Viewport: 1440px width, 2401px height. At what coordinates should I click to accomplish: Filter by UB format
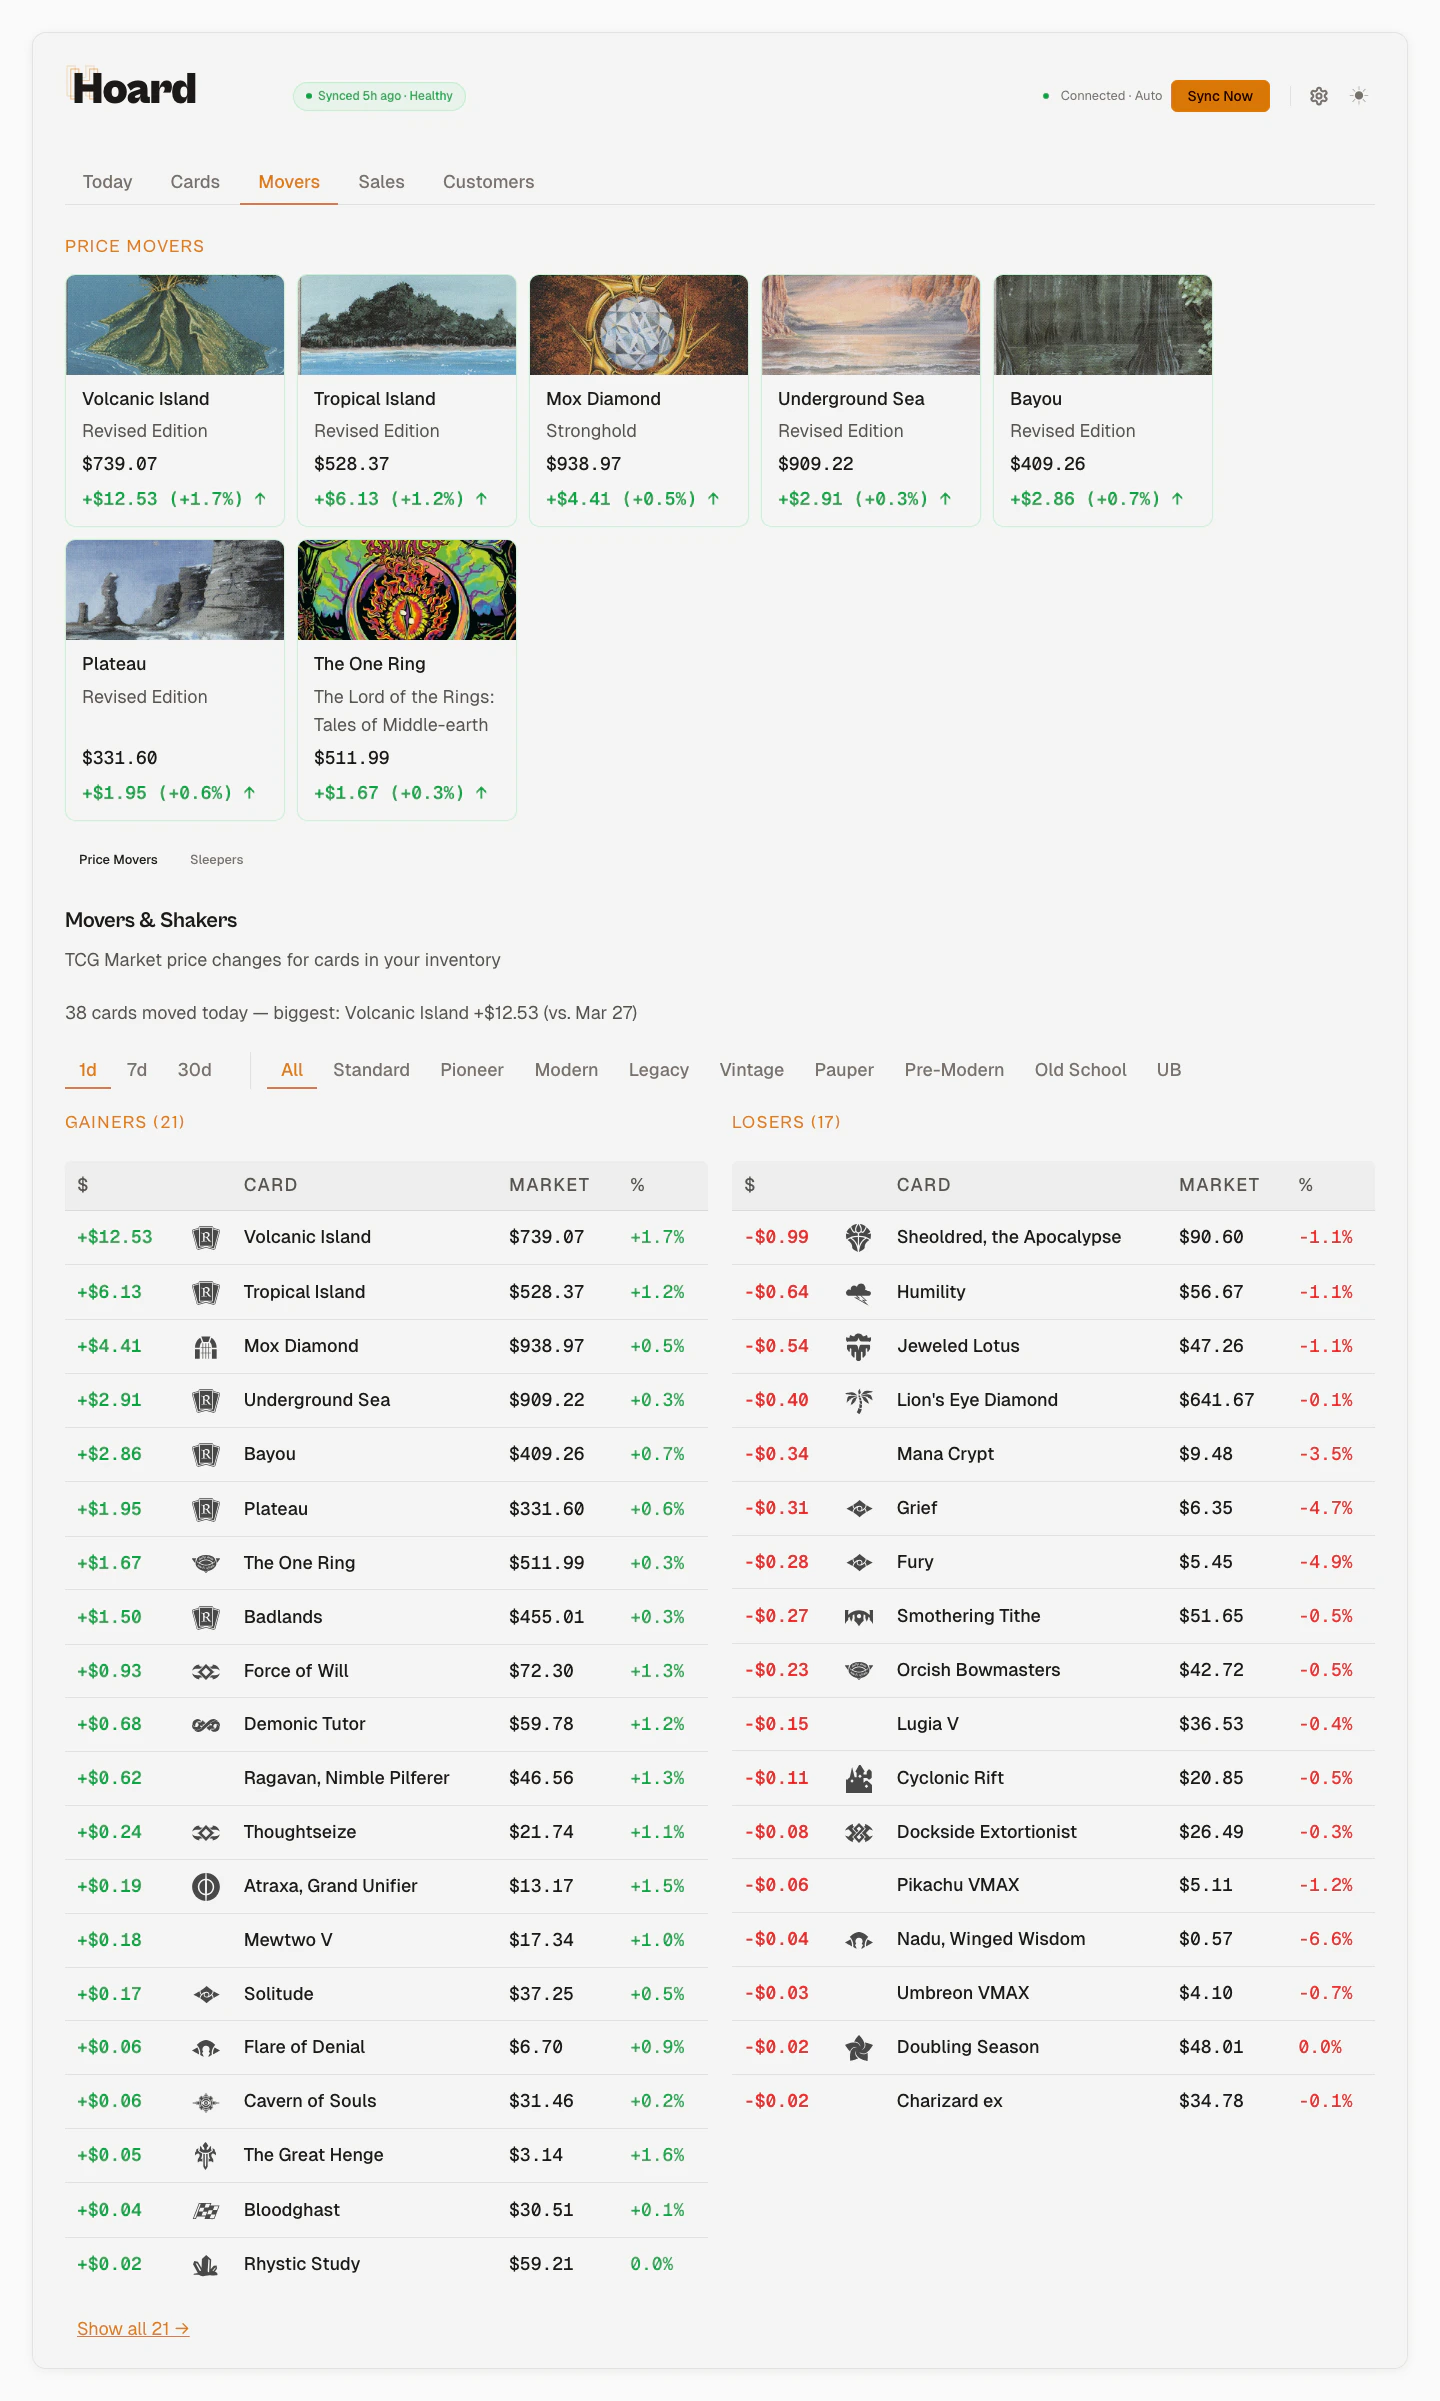(1169, 1070)
